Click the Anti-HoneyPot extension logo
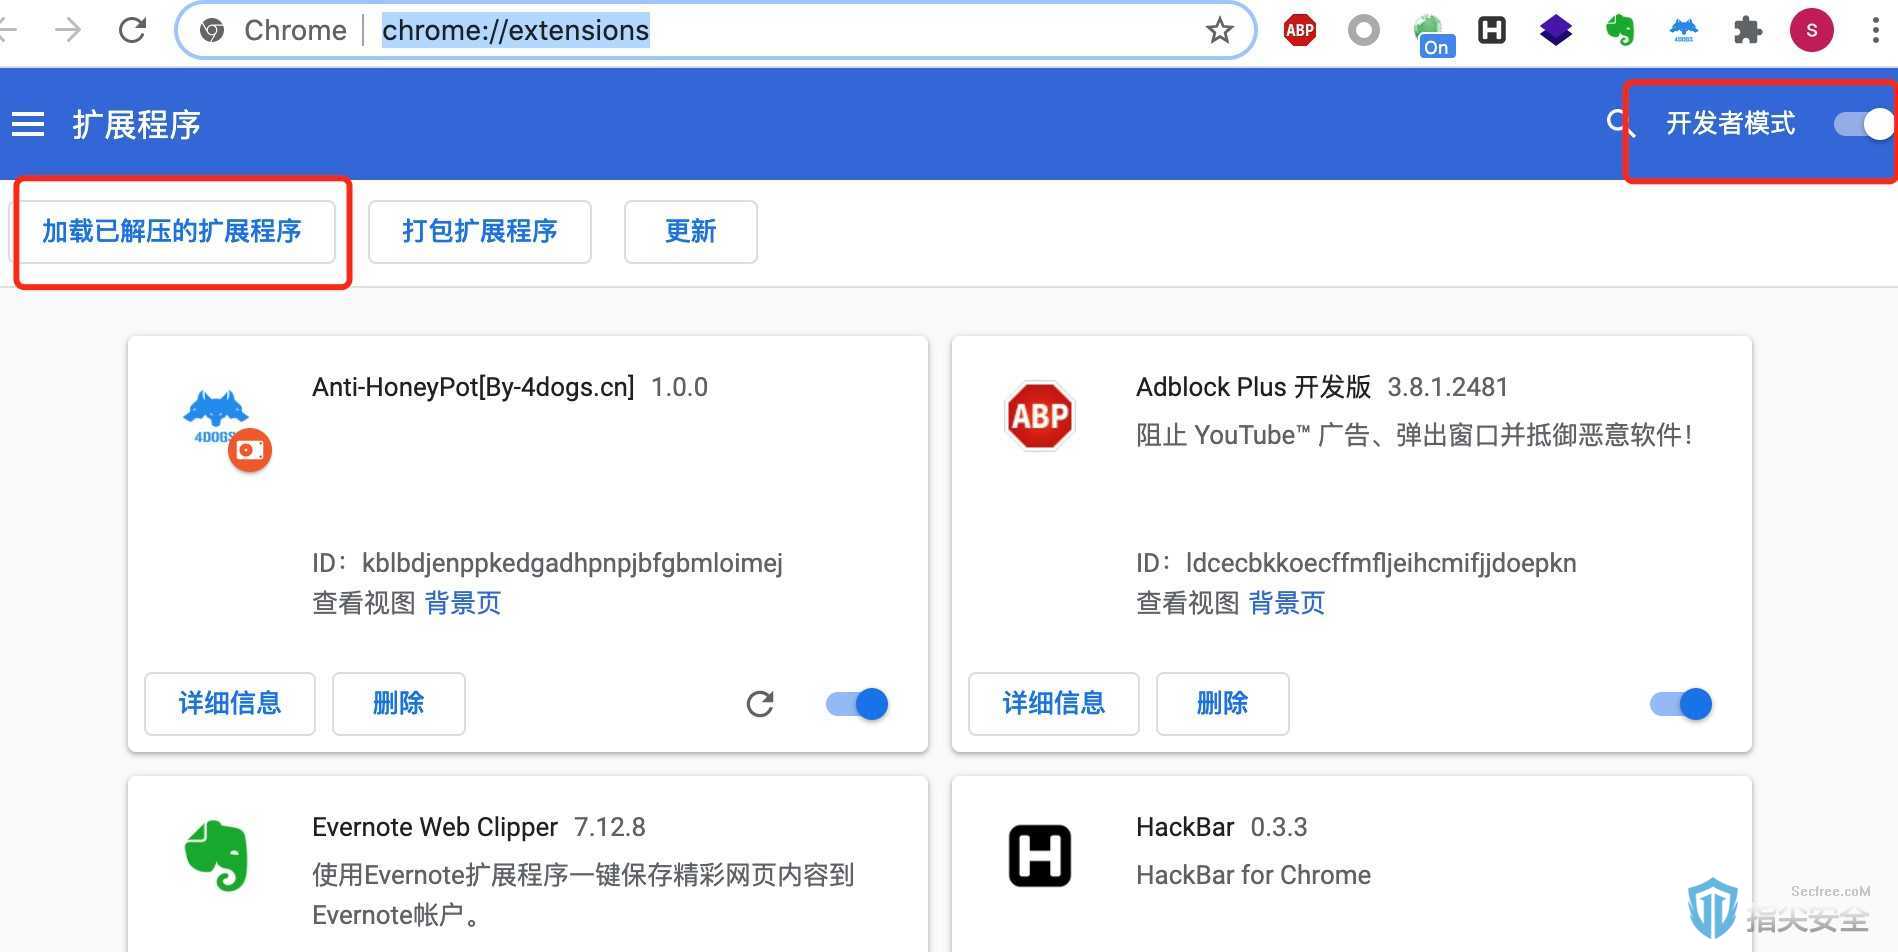Image resolution: width=1898 pixels, height=952 pixels. click(x=217, y=418)
